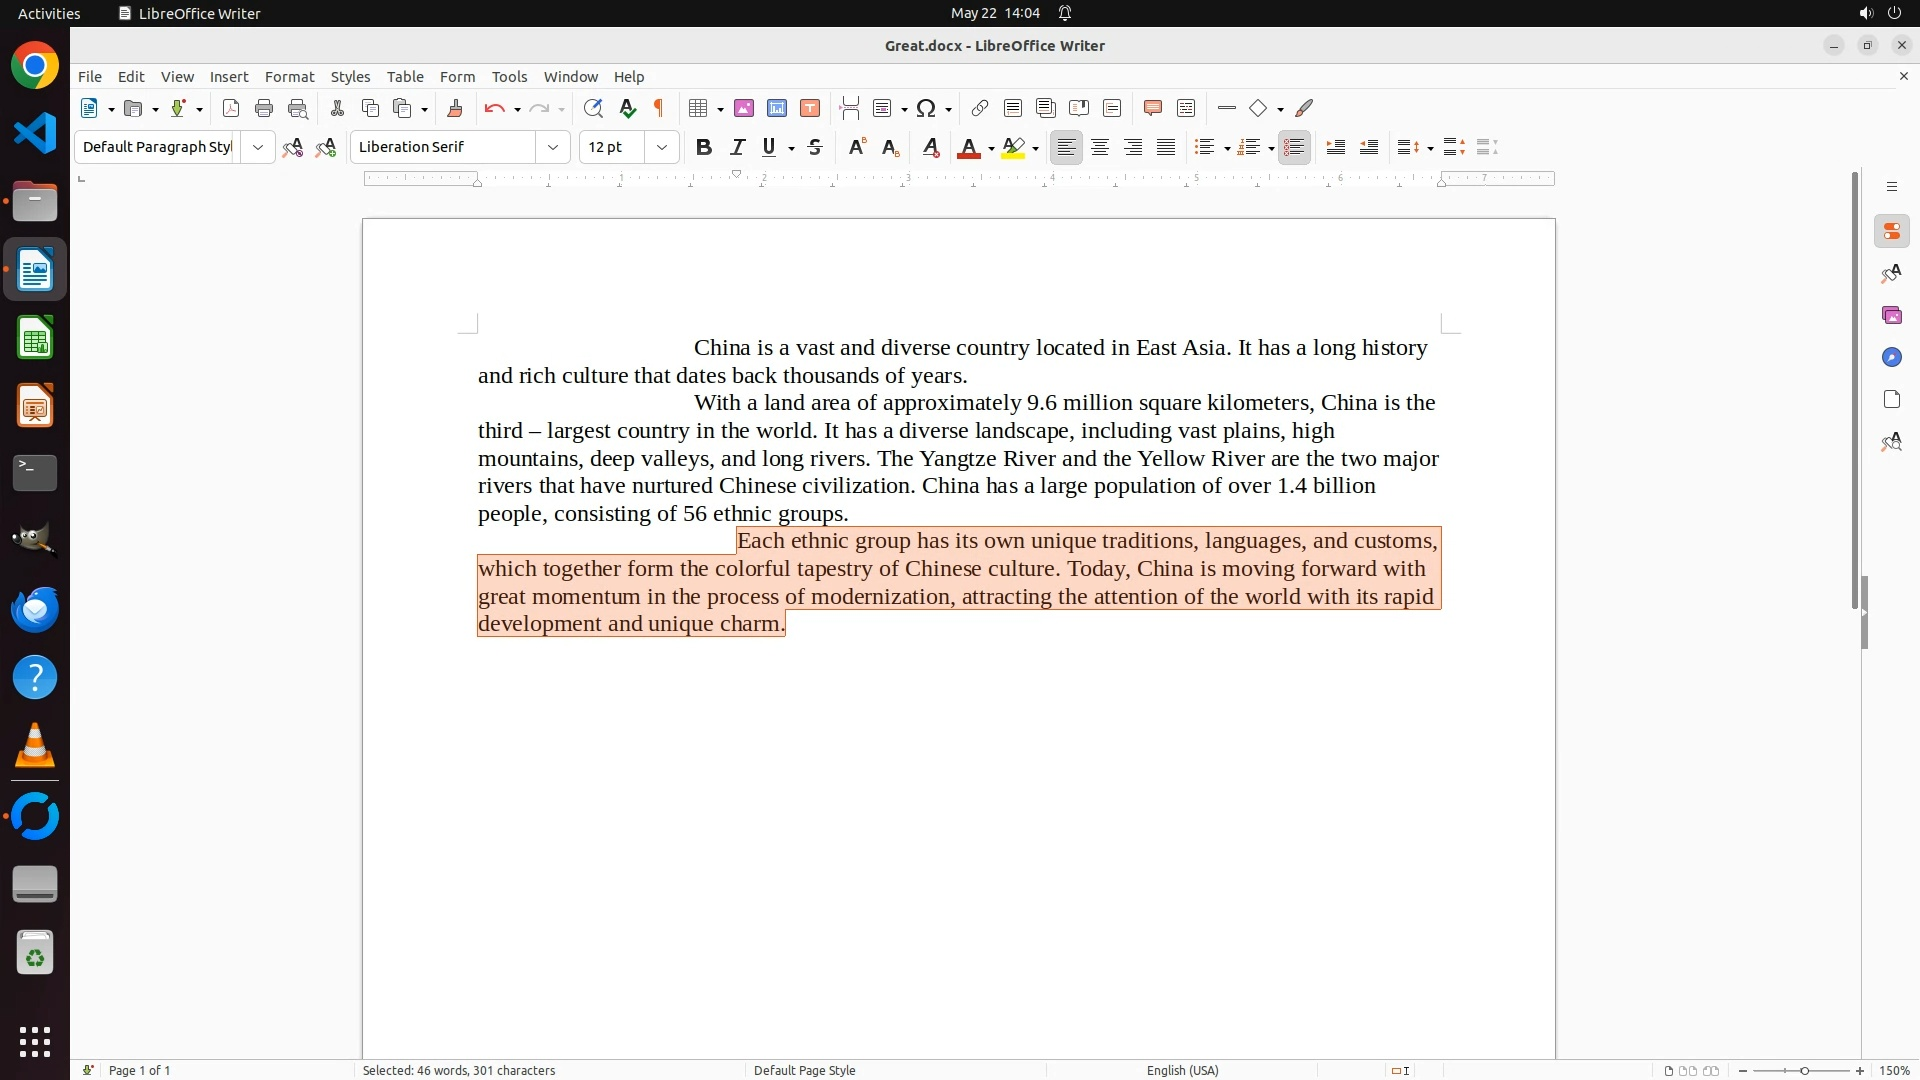Expand the font name dropdown list
This screenshot has width=1920, height=1080.
tap(552, 147)
